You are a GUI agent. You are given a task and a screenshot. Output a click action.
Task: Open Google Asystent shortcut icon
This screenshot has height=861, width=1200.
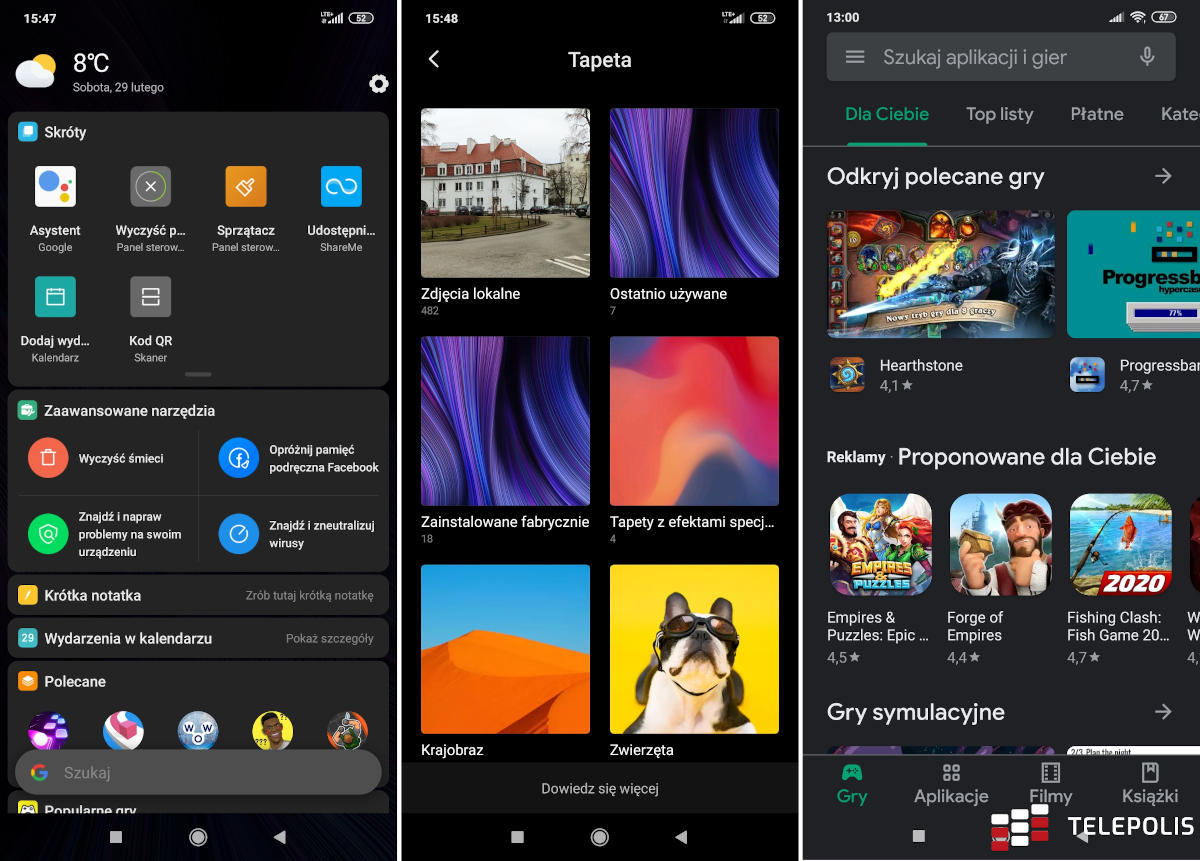(55, 187)
